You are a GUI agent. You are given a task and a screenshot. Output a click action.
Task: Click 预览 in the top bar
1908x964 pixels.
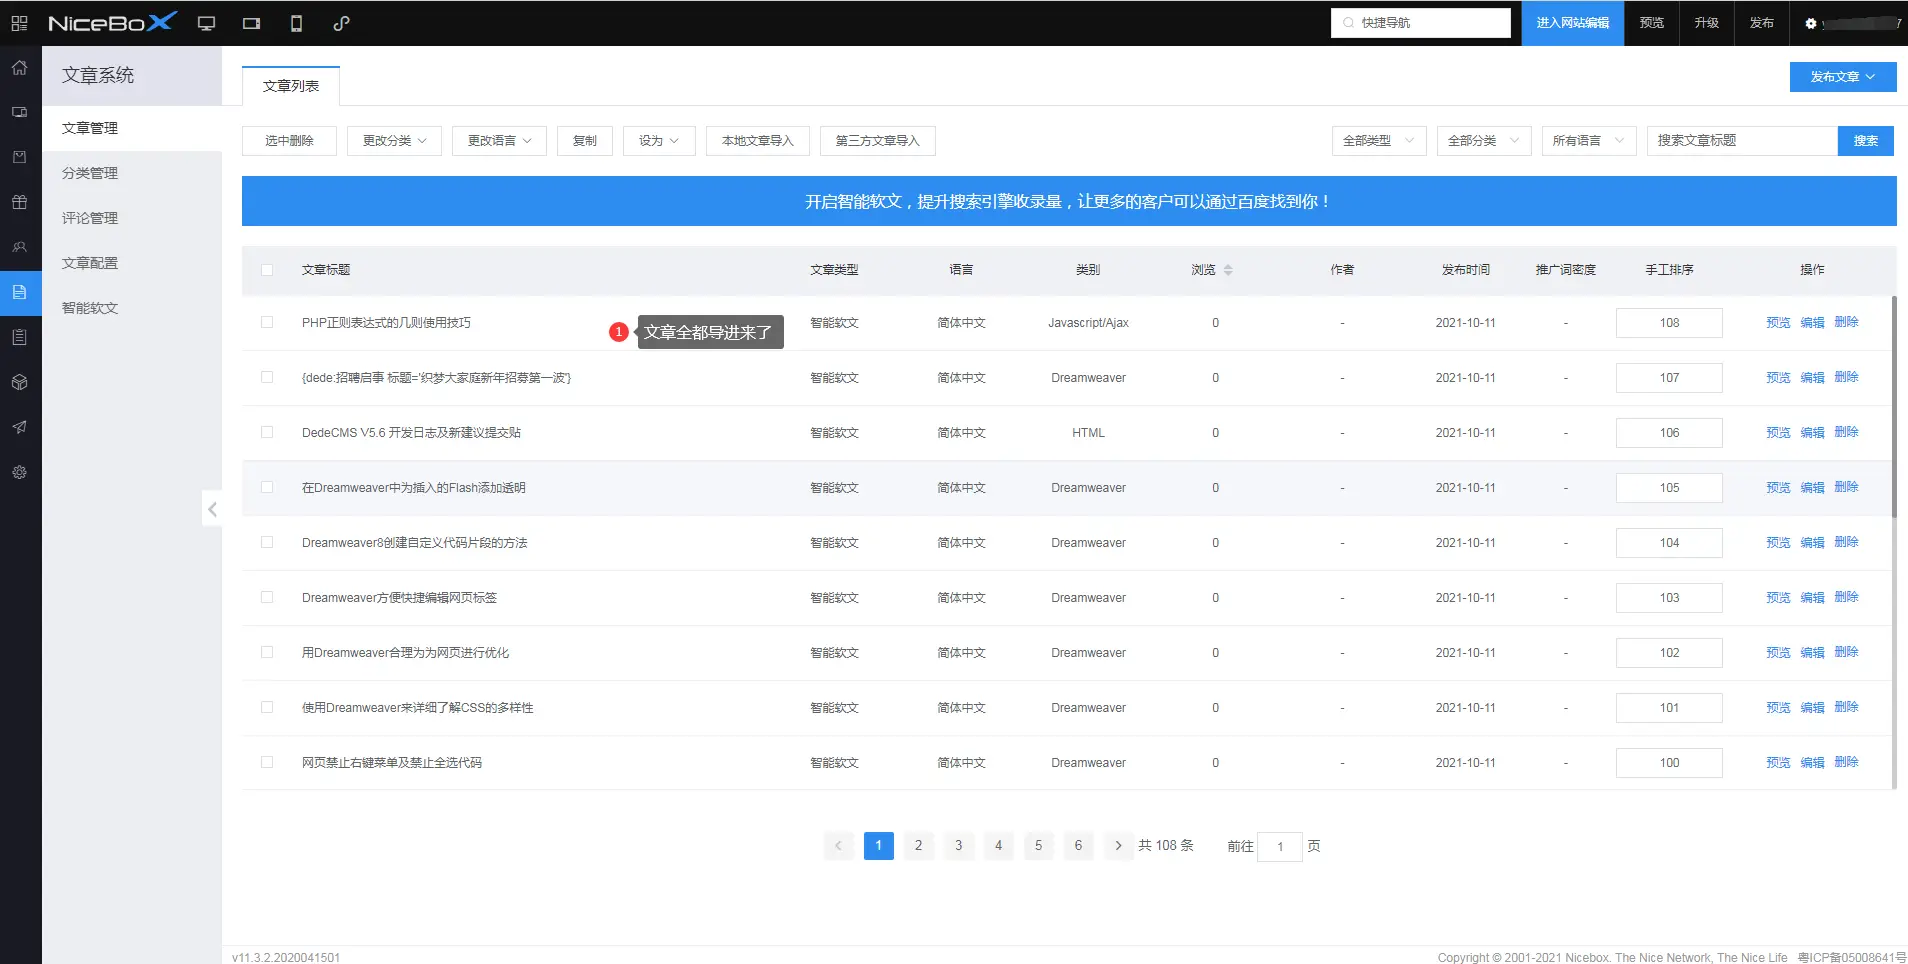[1652, 23]
